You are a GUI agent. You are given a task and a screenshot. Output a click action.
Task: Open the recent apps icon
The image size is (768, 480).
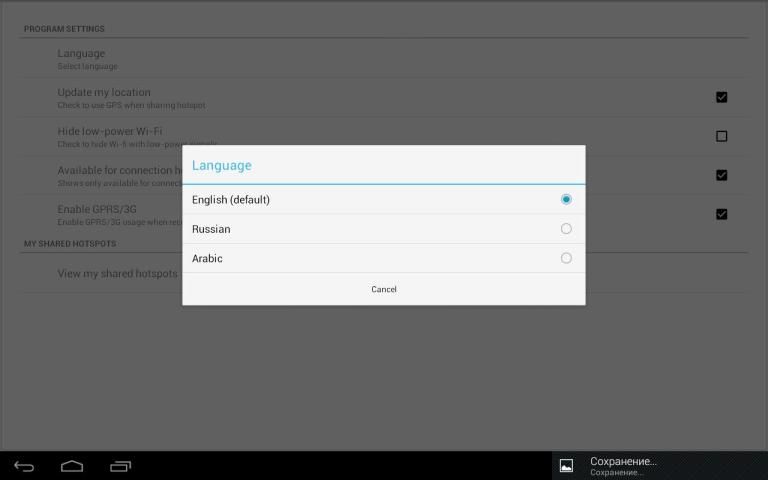coord(120,466)
